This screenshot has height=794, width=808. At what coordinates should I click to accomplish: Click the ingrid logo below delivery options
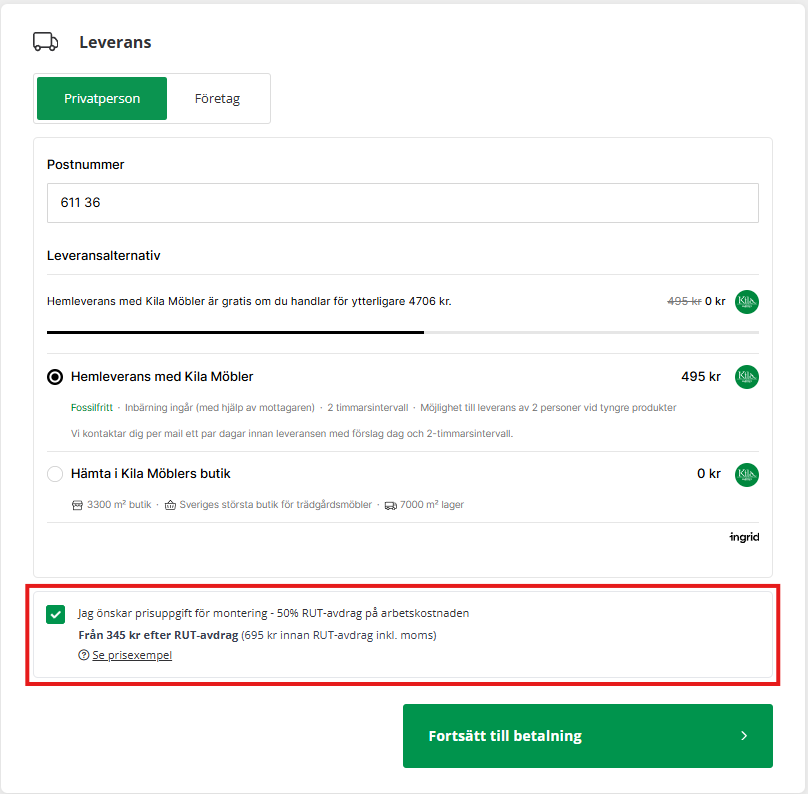pos(744,537)
